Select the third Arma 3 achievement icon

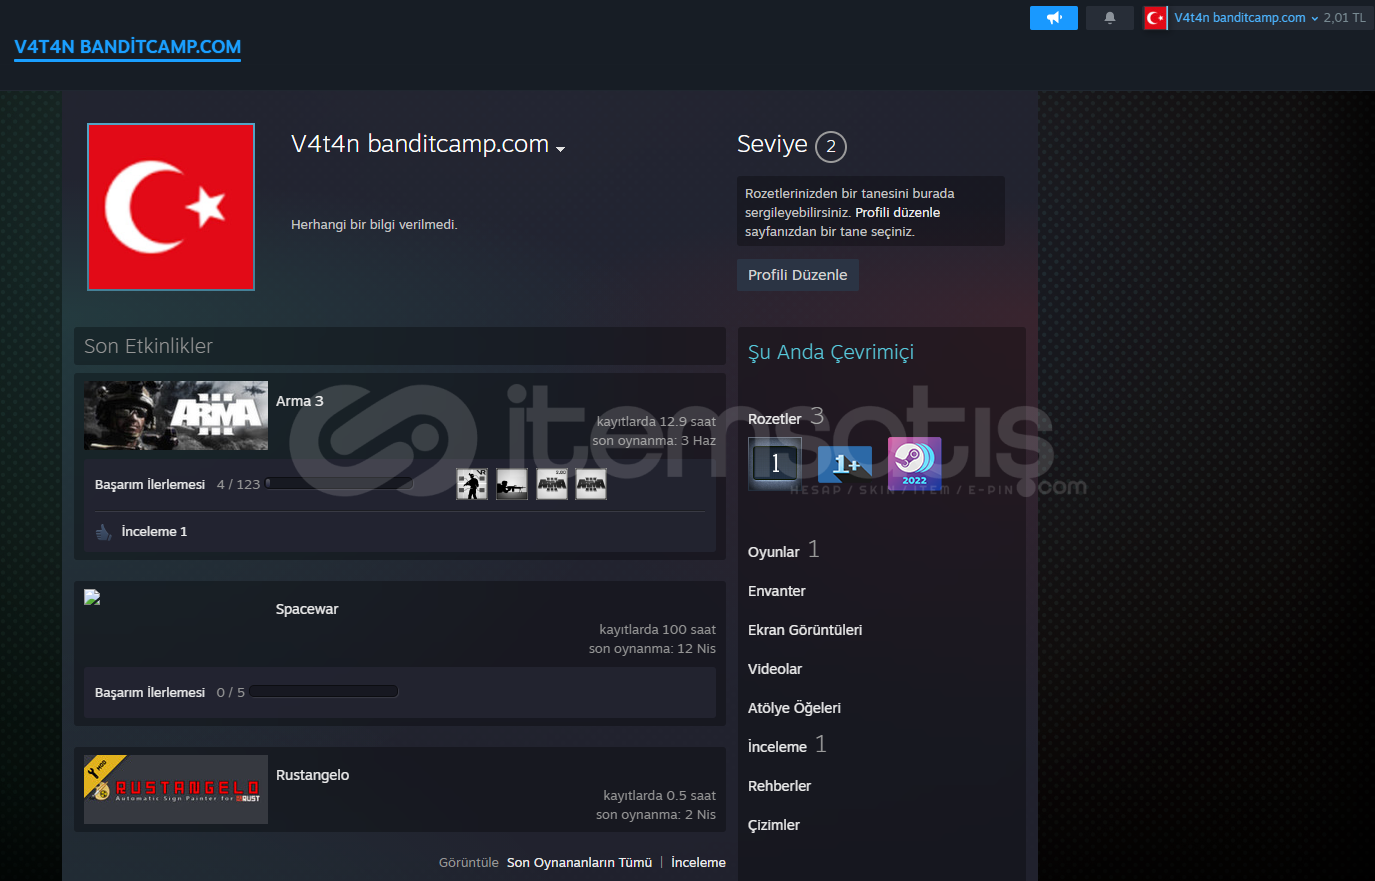coord(552,484)
